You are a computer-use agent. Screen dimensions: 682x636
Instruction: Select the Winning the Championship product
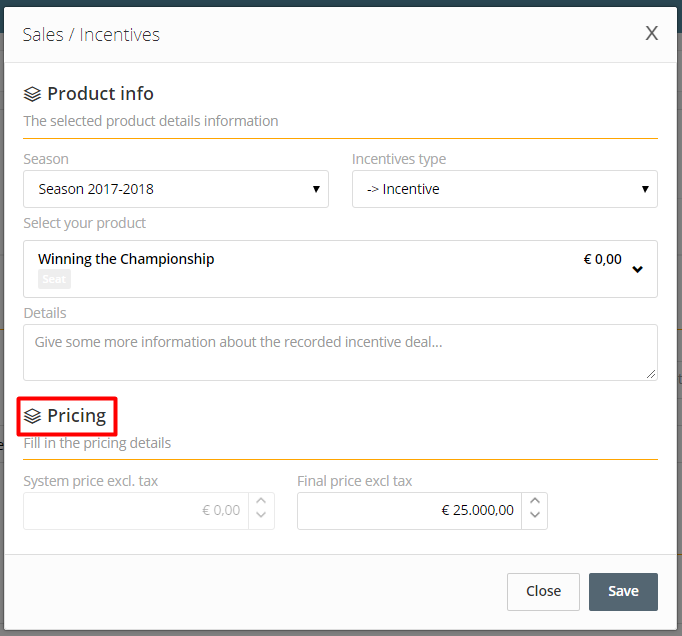point(126,259)
